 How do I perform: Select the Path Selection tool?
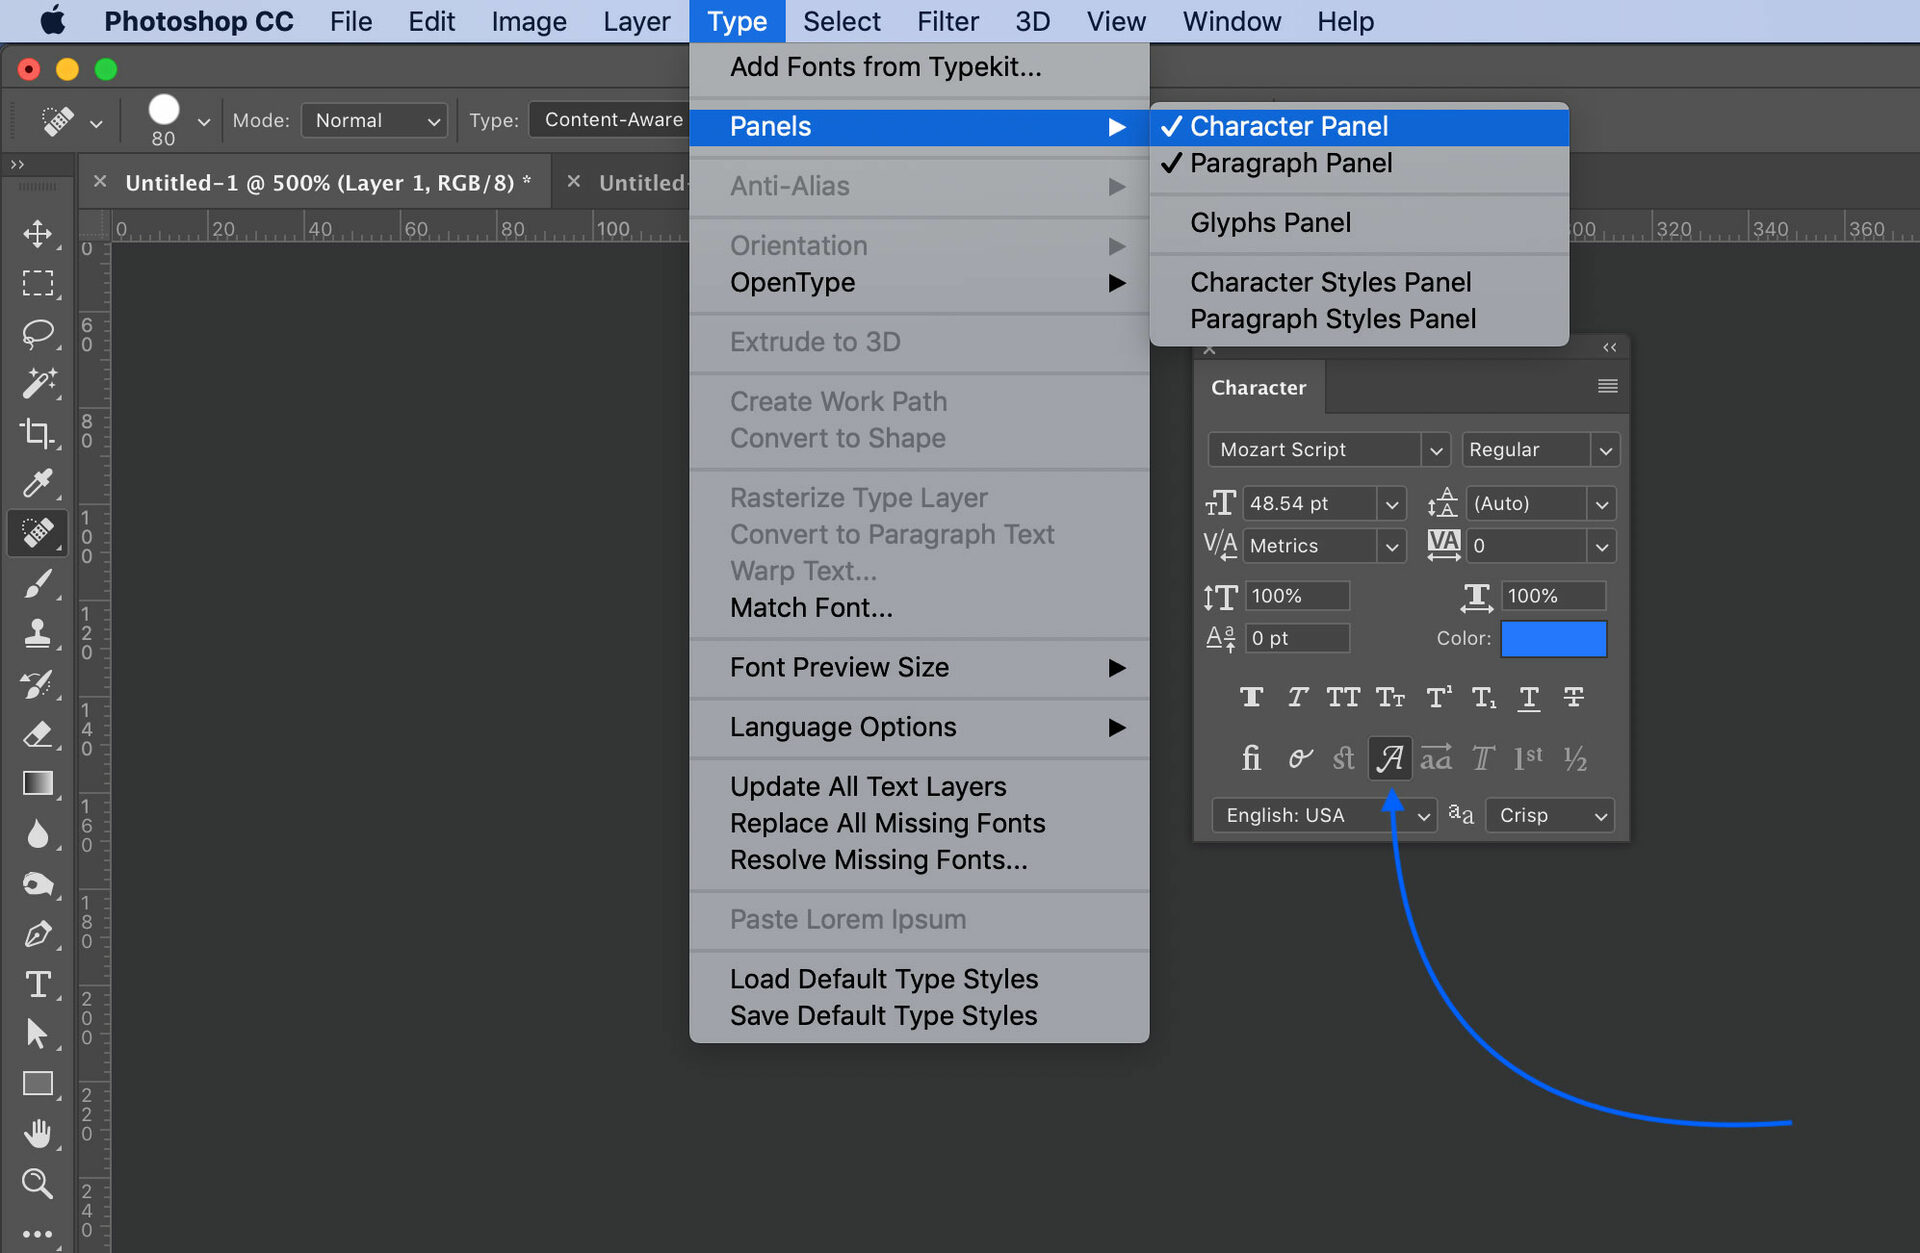[38, 1034]
